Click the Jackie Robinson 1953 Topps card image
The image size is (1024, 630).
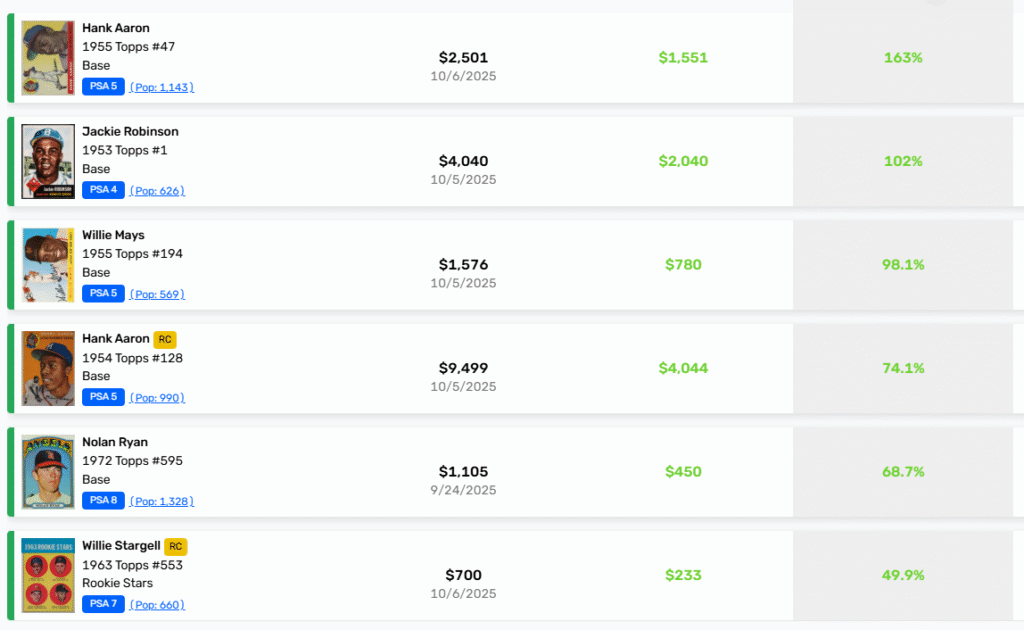[x=48, y=162]
